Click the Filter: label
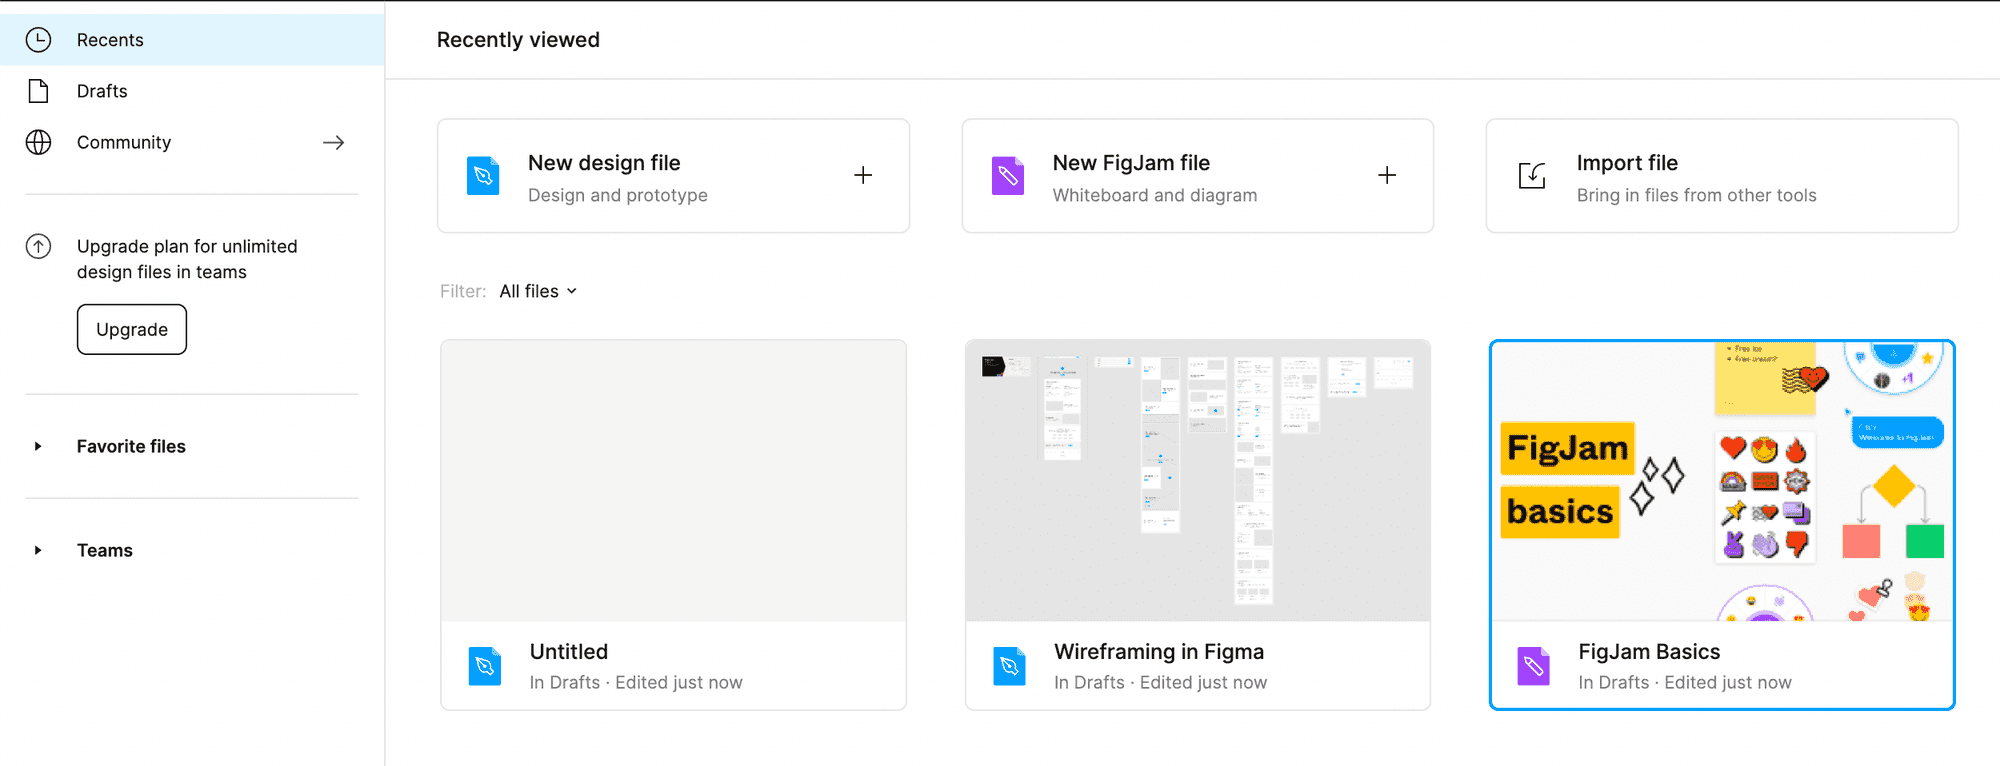The image size is (2000, 766). (x=463, y=291)
